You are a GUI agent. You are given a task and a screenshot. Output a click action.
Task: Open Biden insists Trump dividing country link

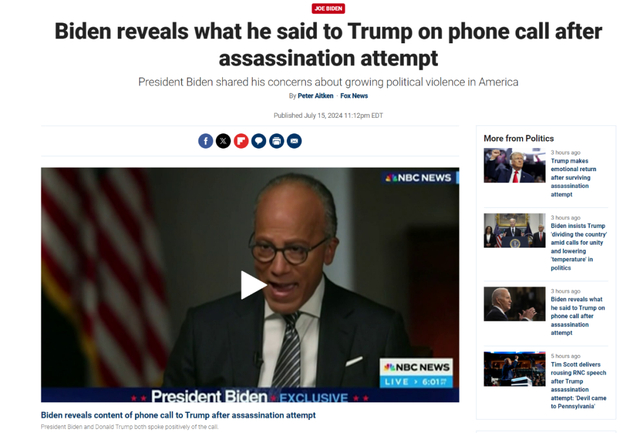[578, 246]
